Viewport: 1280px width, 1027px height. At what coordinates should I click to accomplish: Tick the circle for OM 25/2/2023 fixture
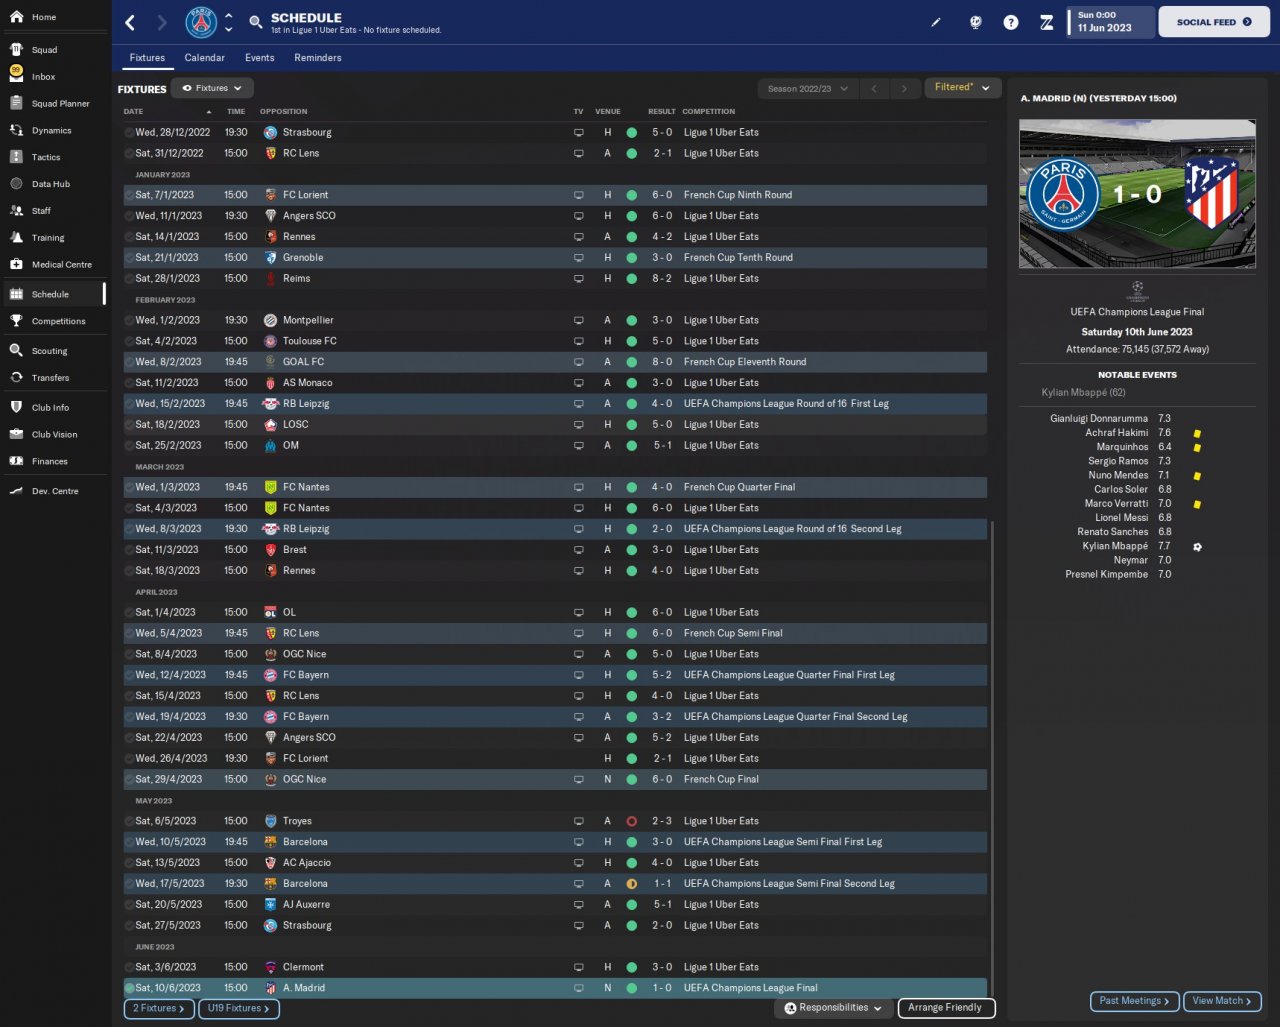click(129, 446)
